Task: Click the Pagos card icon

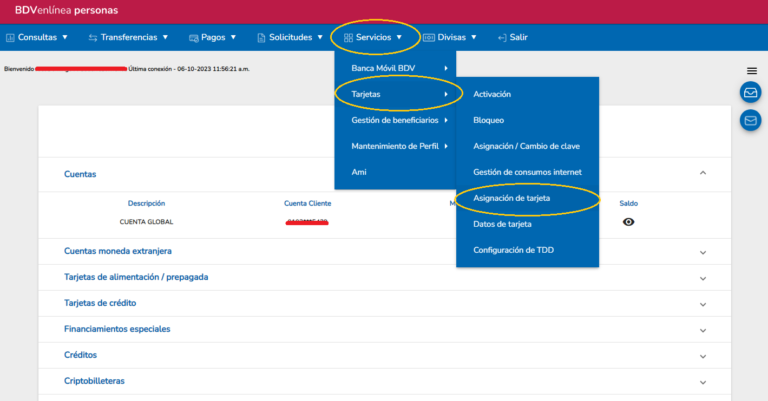Action: [x=193, y=38]
